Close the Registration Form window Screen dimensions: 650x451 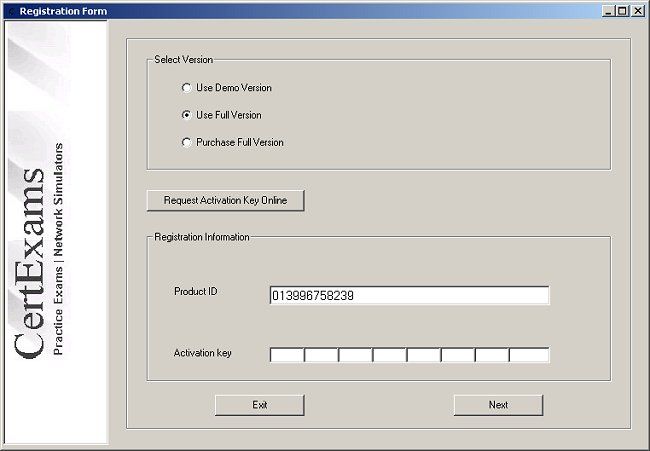pyautogui.click(x=638, y=11)
